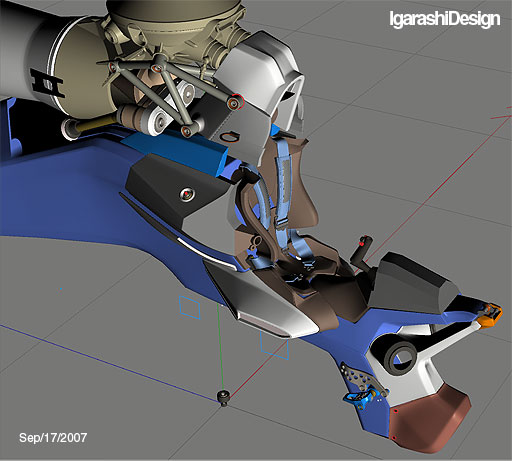Select the small black bolt at the axis origin
Screen dimensions: 512x461
223,398
